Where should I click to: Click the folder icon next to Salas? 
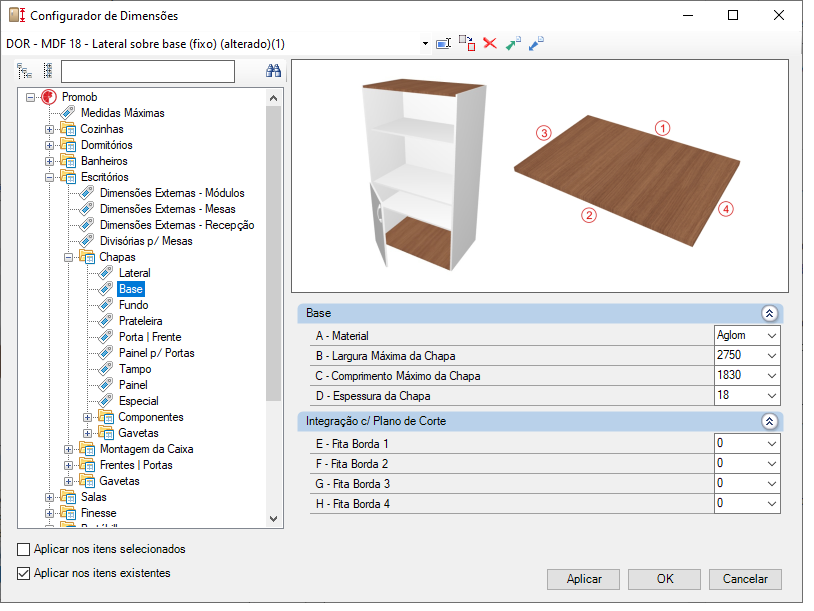pos(68,497)
